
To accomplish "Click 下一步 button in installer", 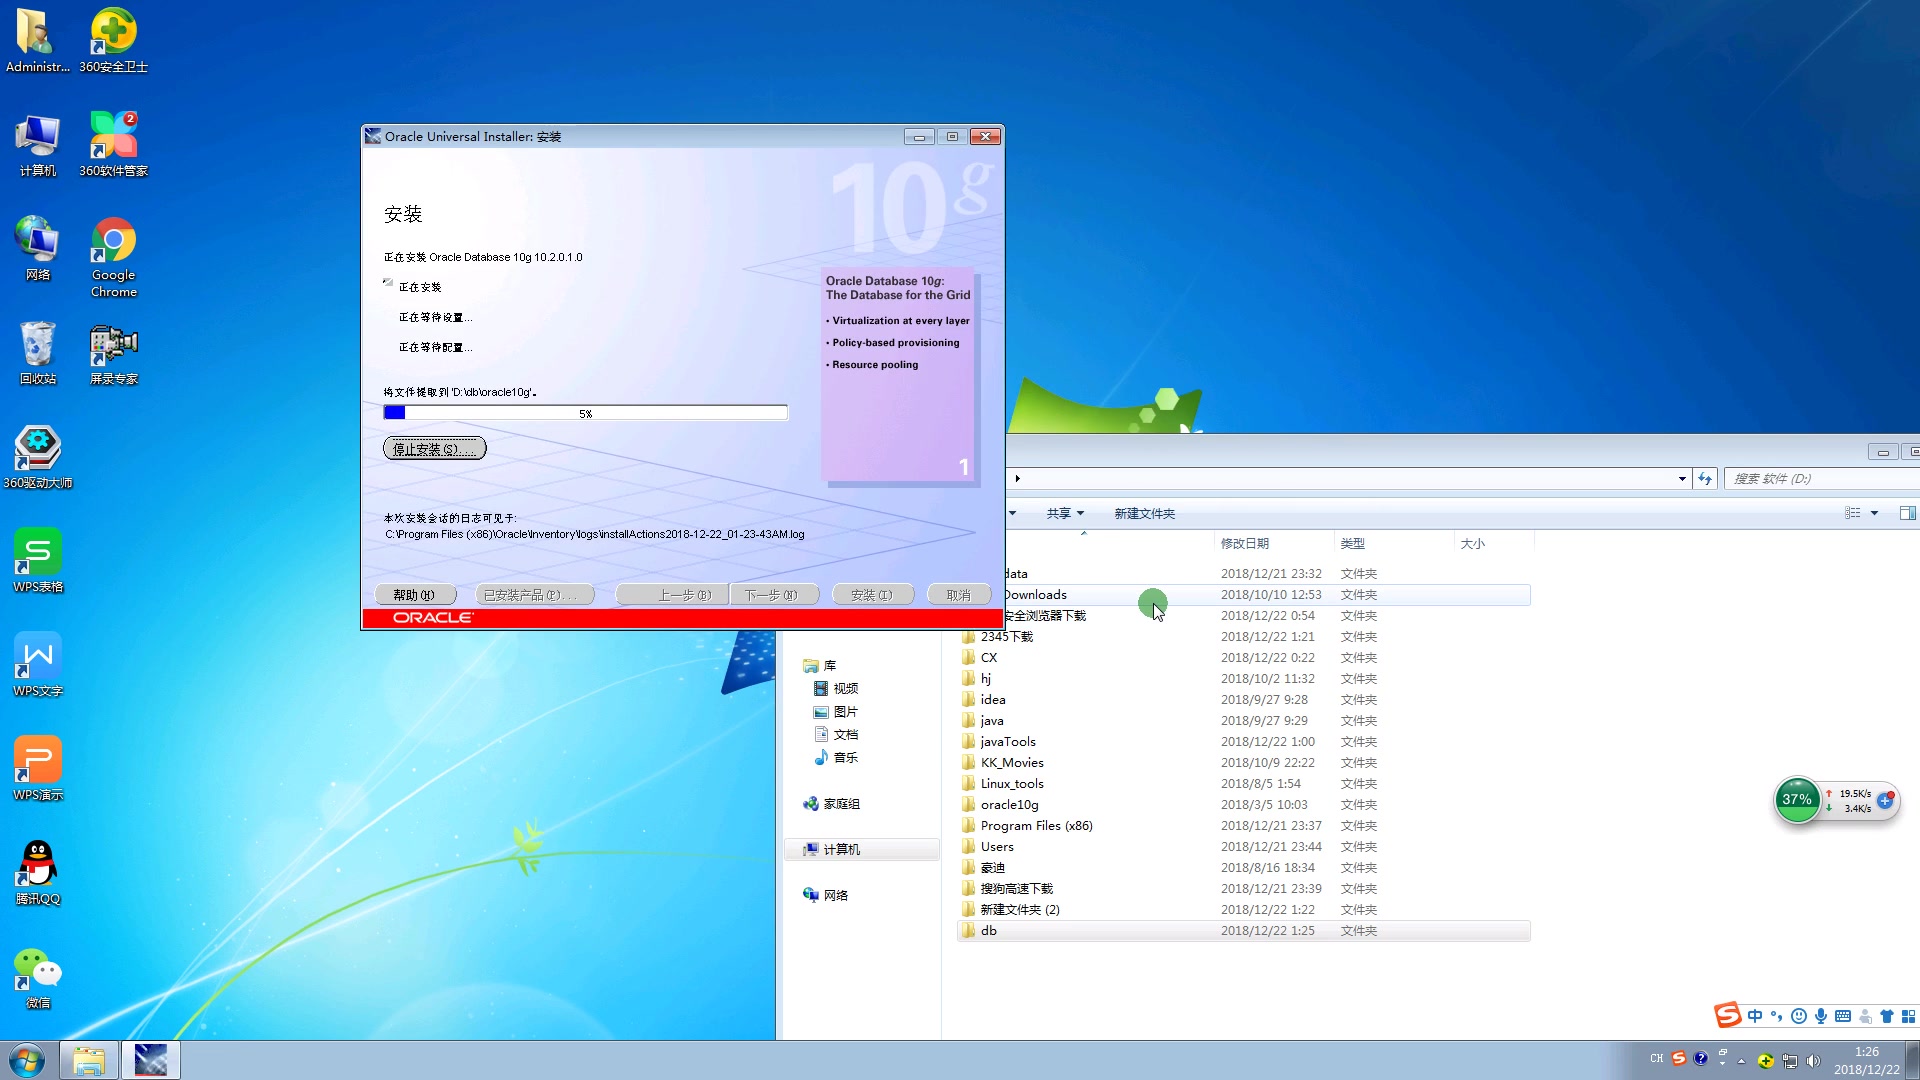I will pyautogui.click(x=774, y=595).
